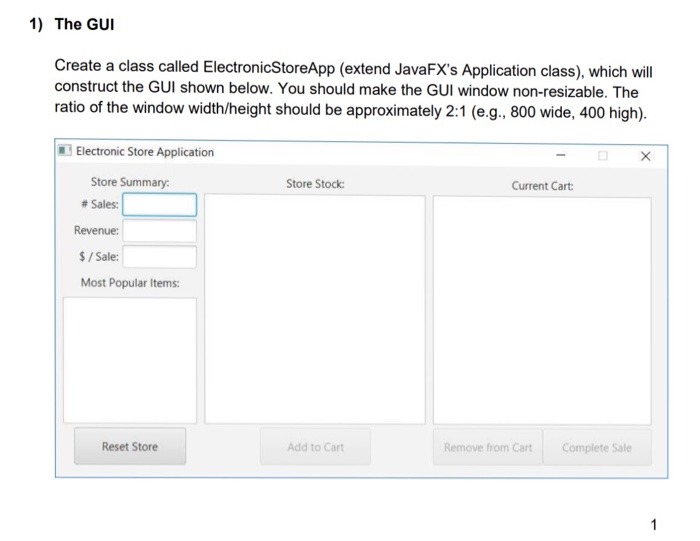This screenshot has width=700, height=541.
Task: Select the Current Cart list box
Action: tap(542, 311)
